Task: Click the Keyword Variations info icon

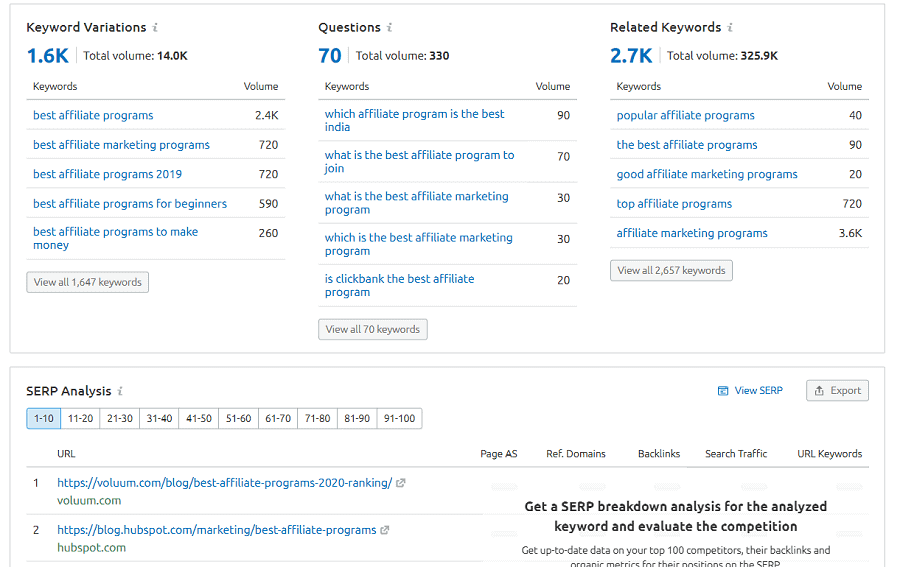Action: point(155,27)
